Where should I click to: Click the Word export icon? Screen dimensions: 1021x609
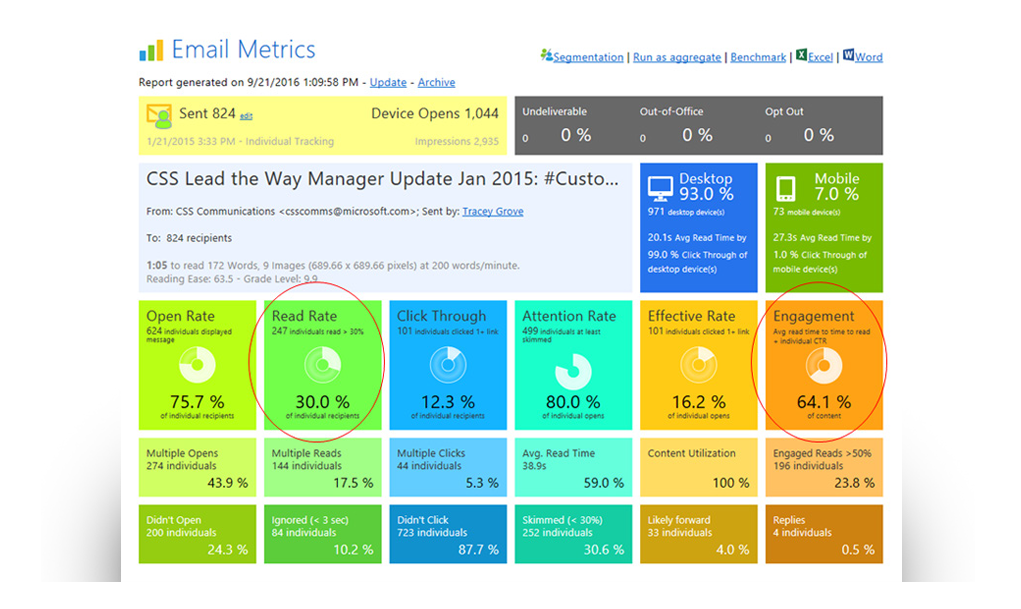click(x=848, y=56)
